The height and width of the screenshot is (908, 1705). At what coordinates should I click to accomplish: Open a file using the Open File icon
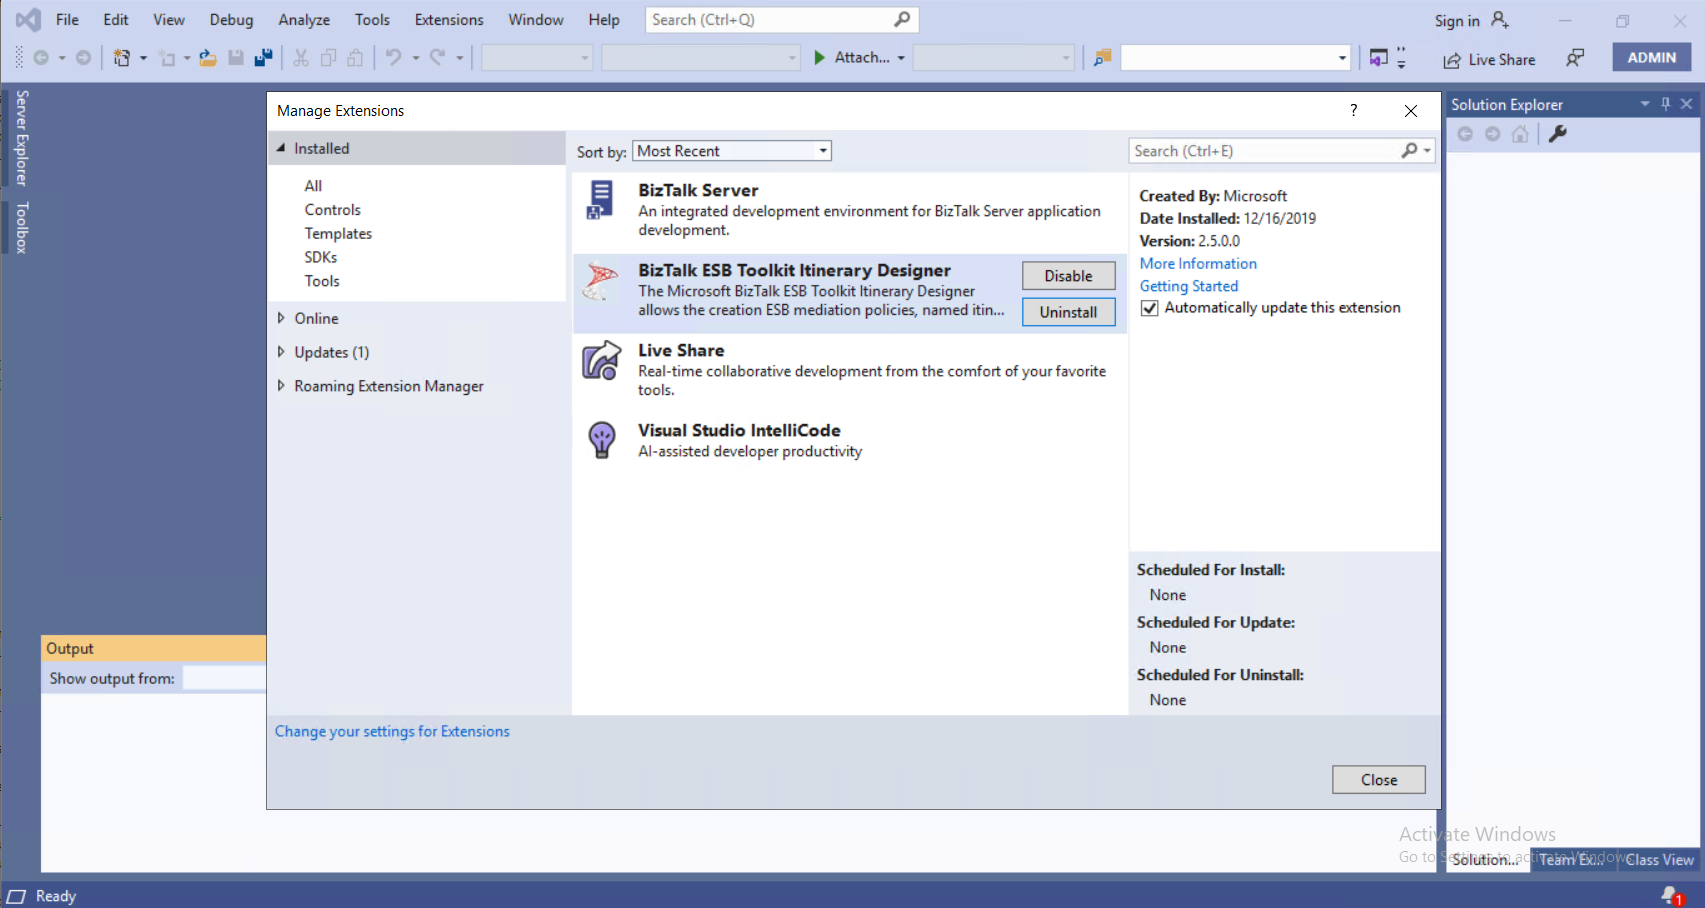point(207,57)
